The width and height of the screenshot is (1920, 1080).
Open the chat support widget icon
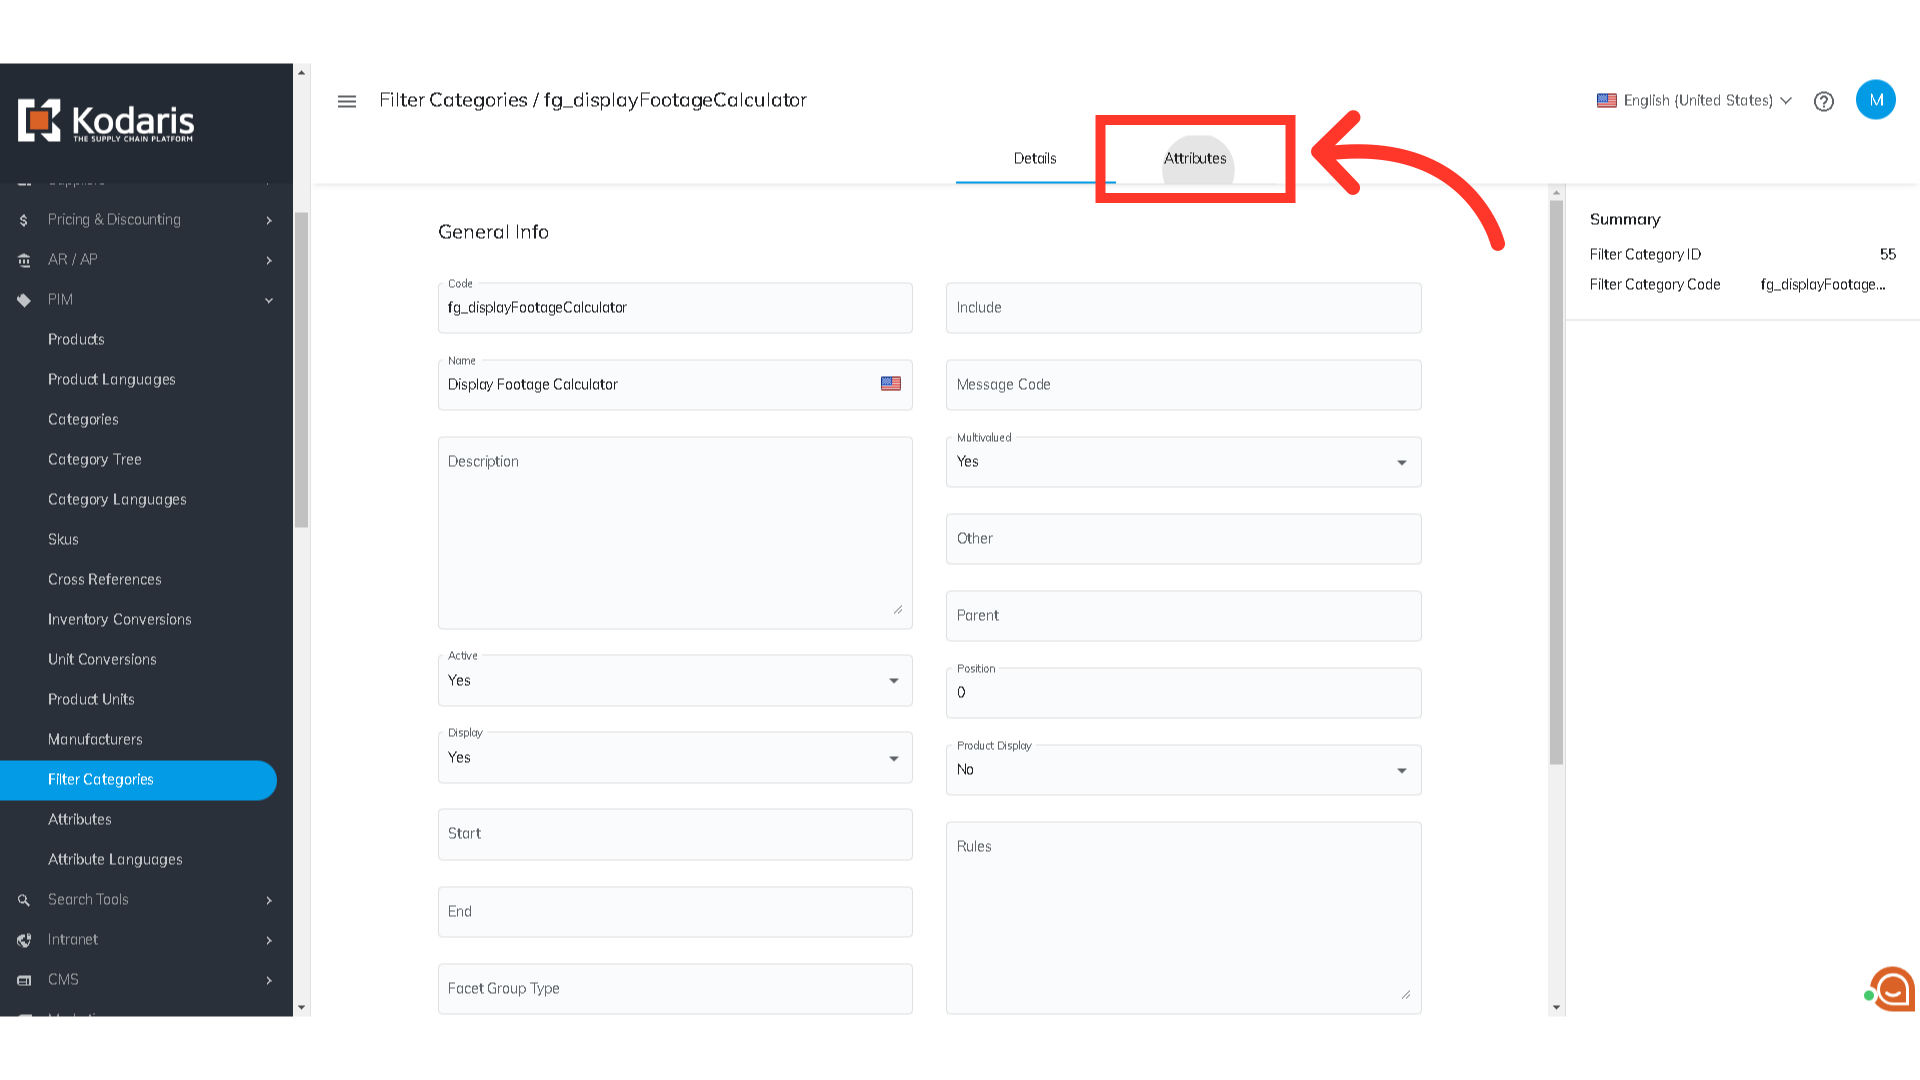coord(1892,989)
